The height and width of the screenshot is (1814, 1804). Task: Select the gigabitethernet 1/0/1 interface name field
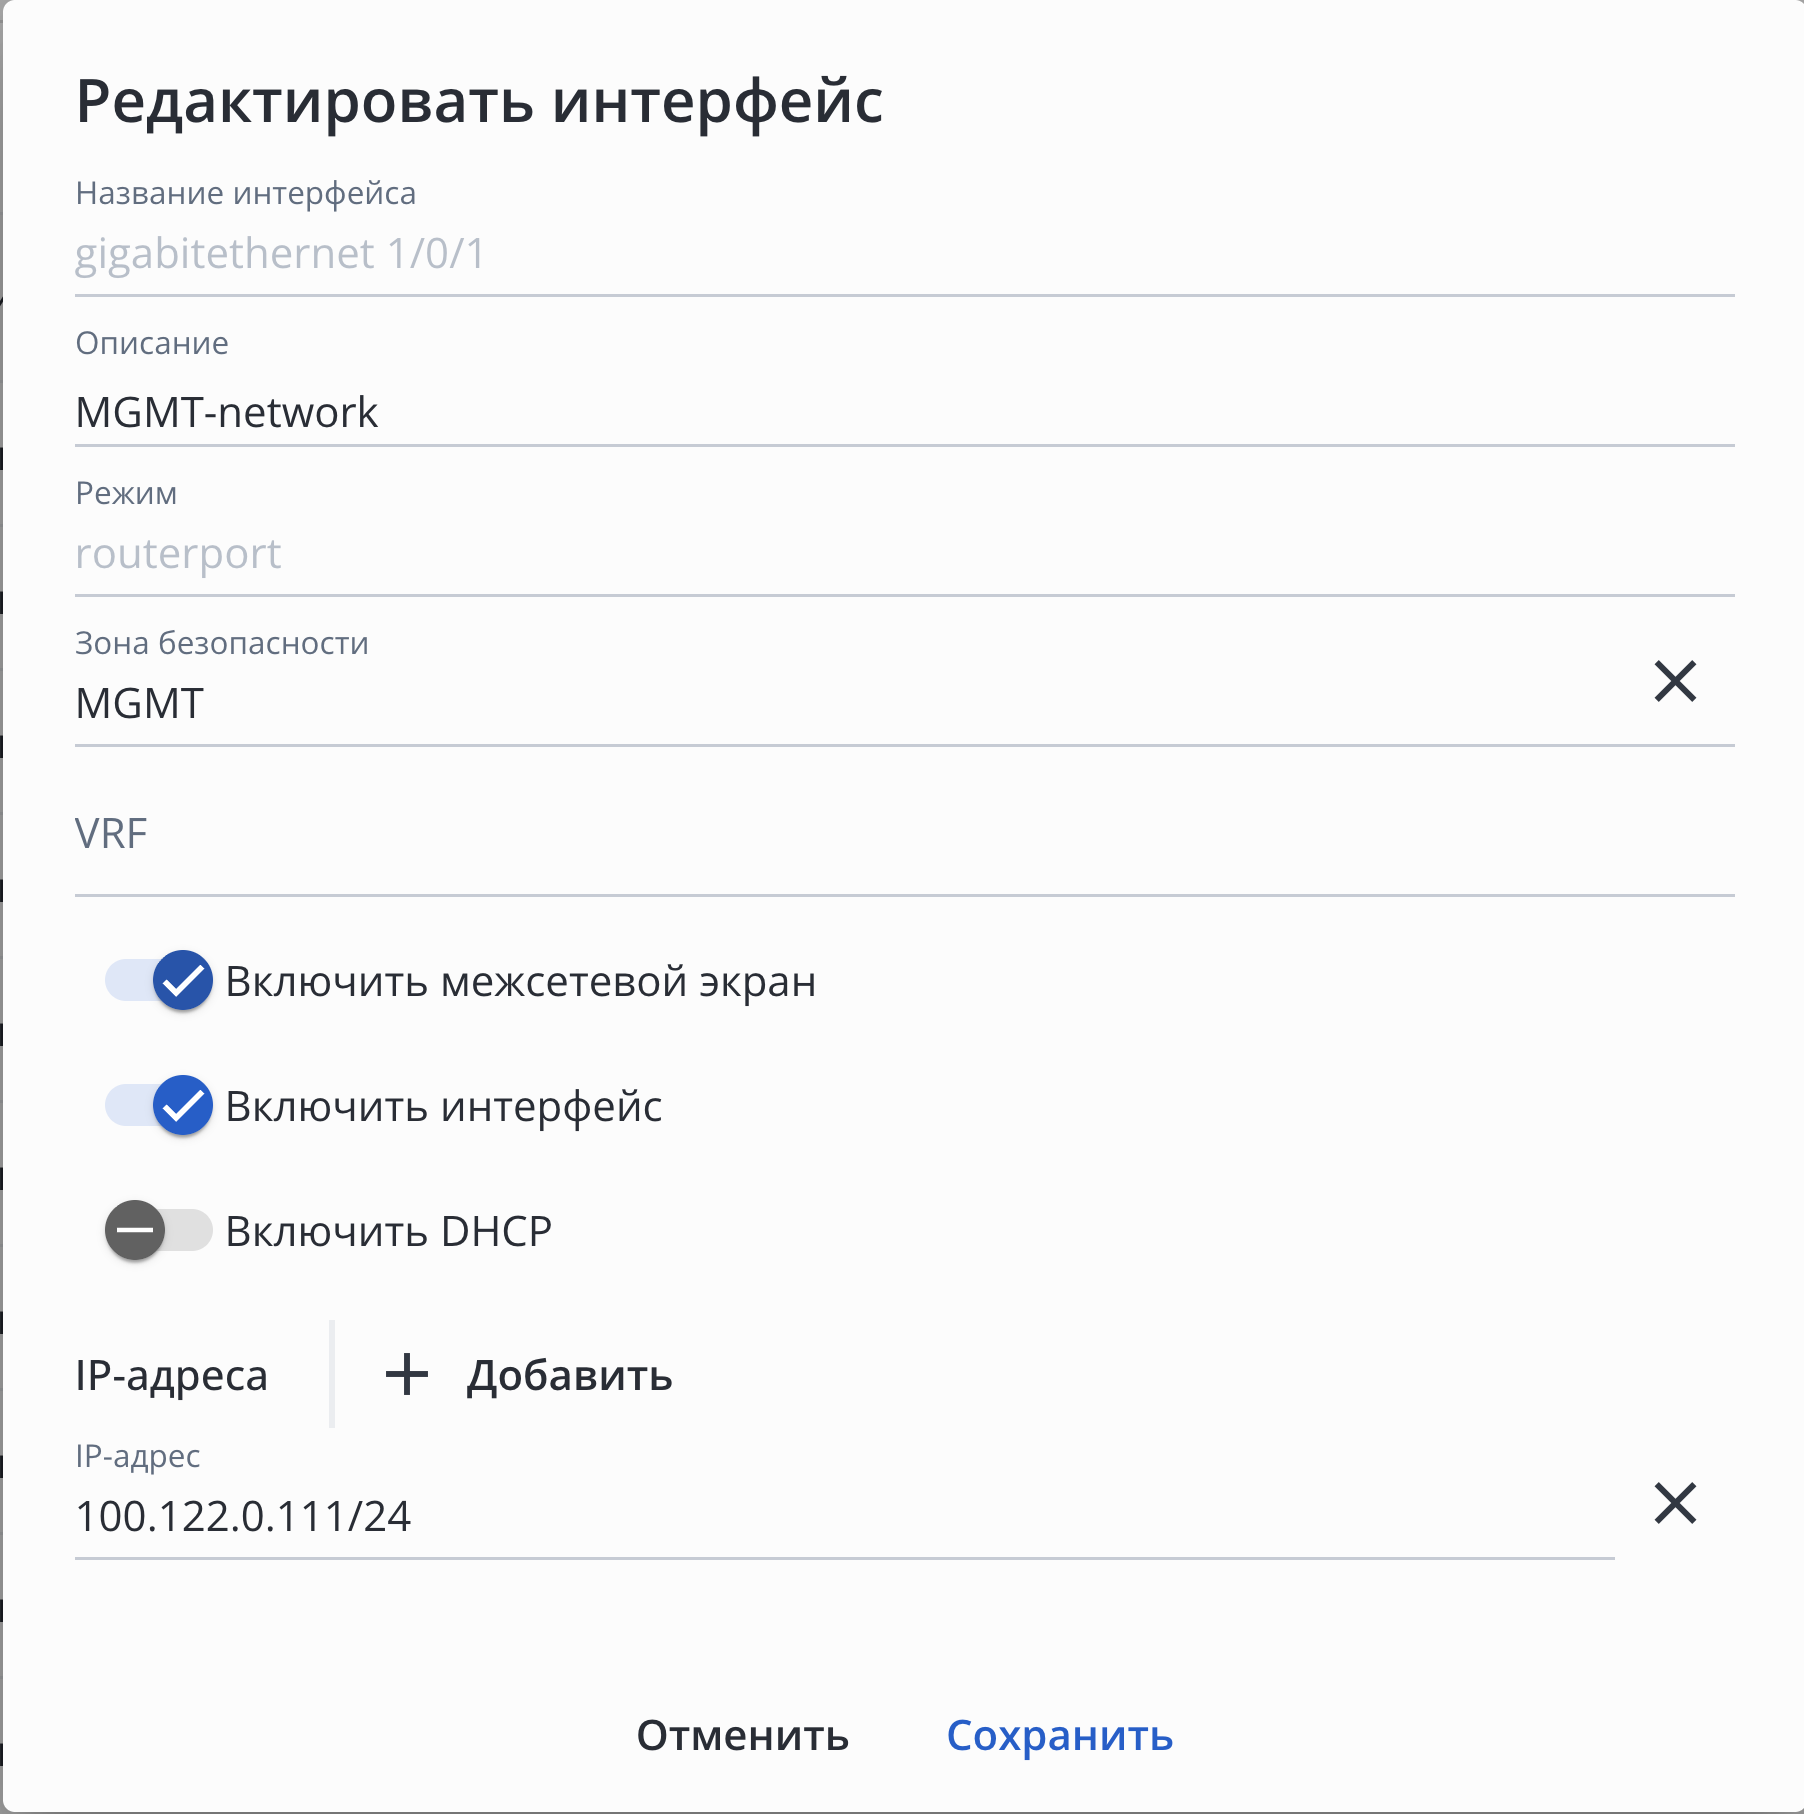pos(900,254)
